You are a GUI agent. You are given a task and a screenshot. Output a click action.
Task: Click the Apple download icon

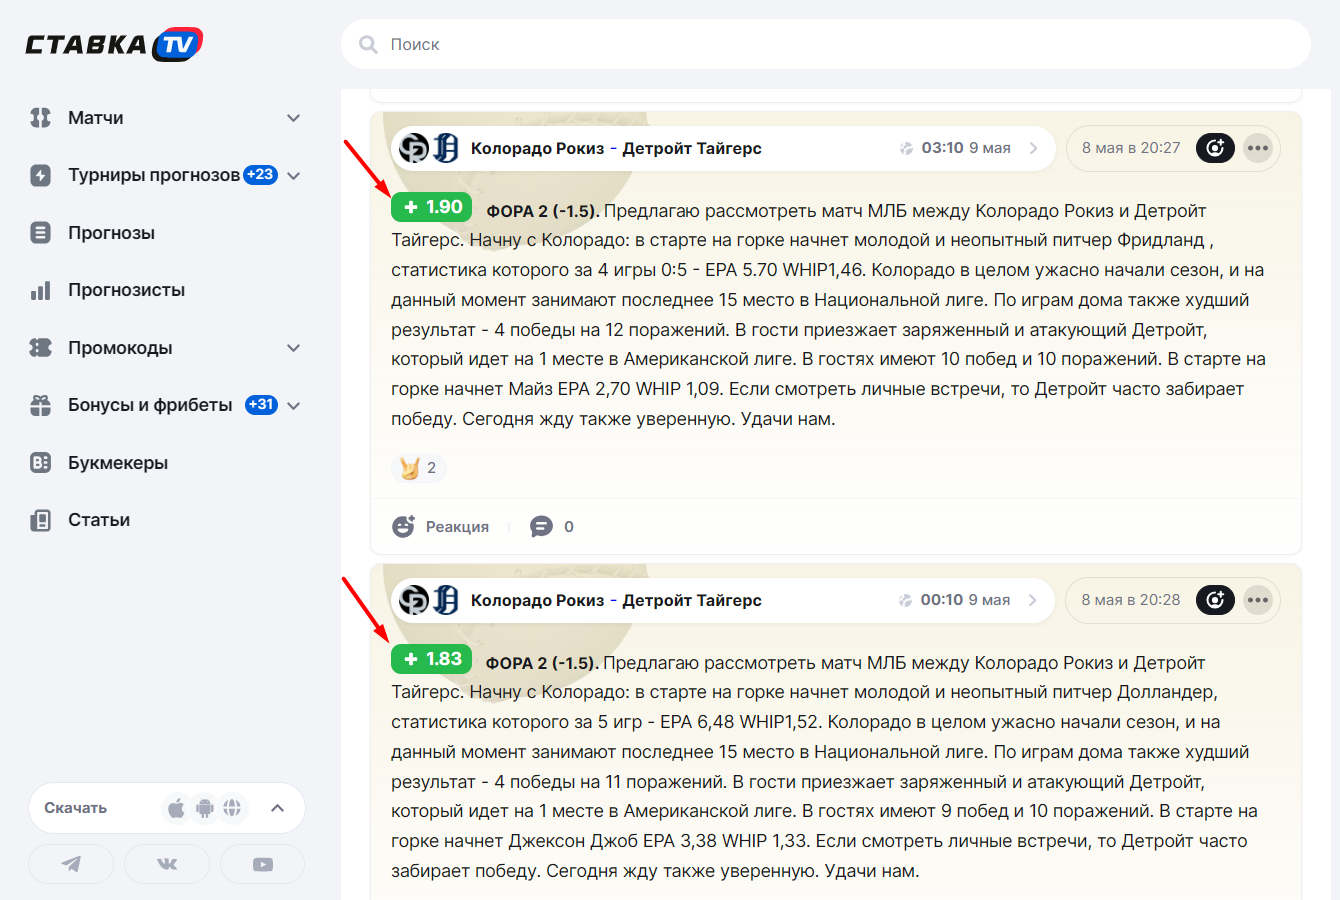(176, 808)
